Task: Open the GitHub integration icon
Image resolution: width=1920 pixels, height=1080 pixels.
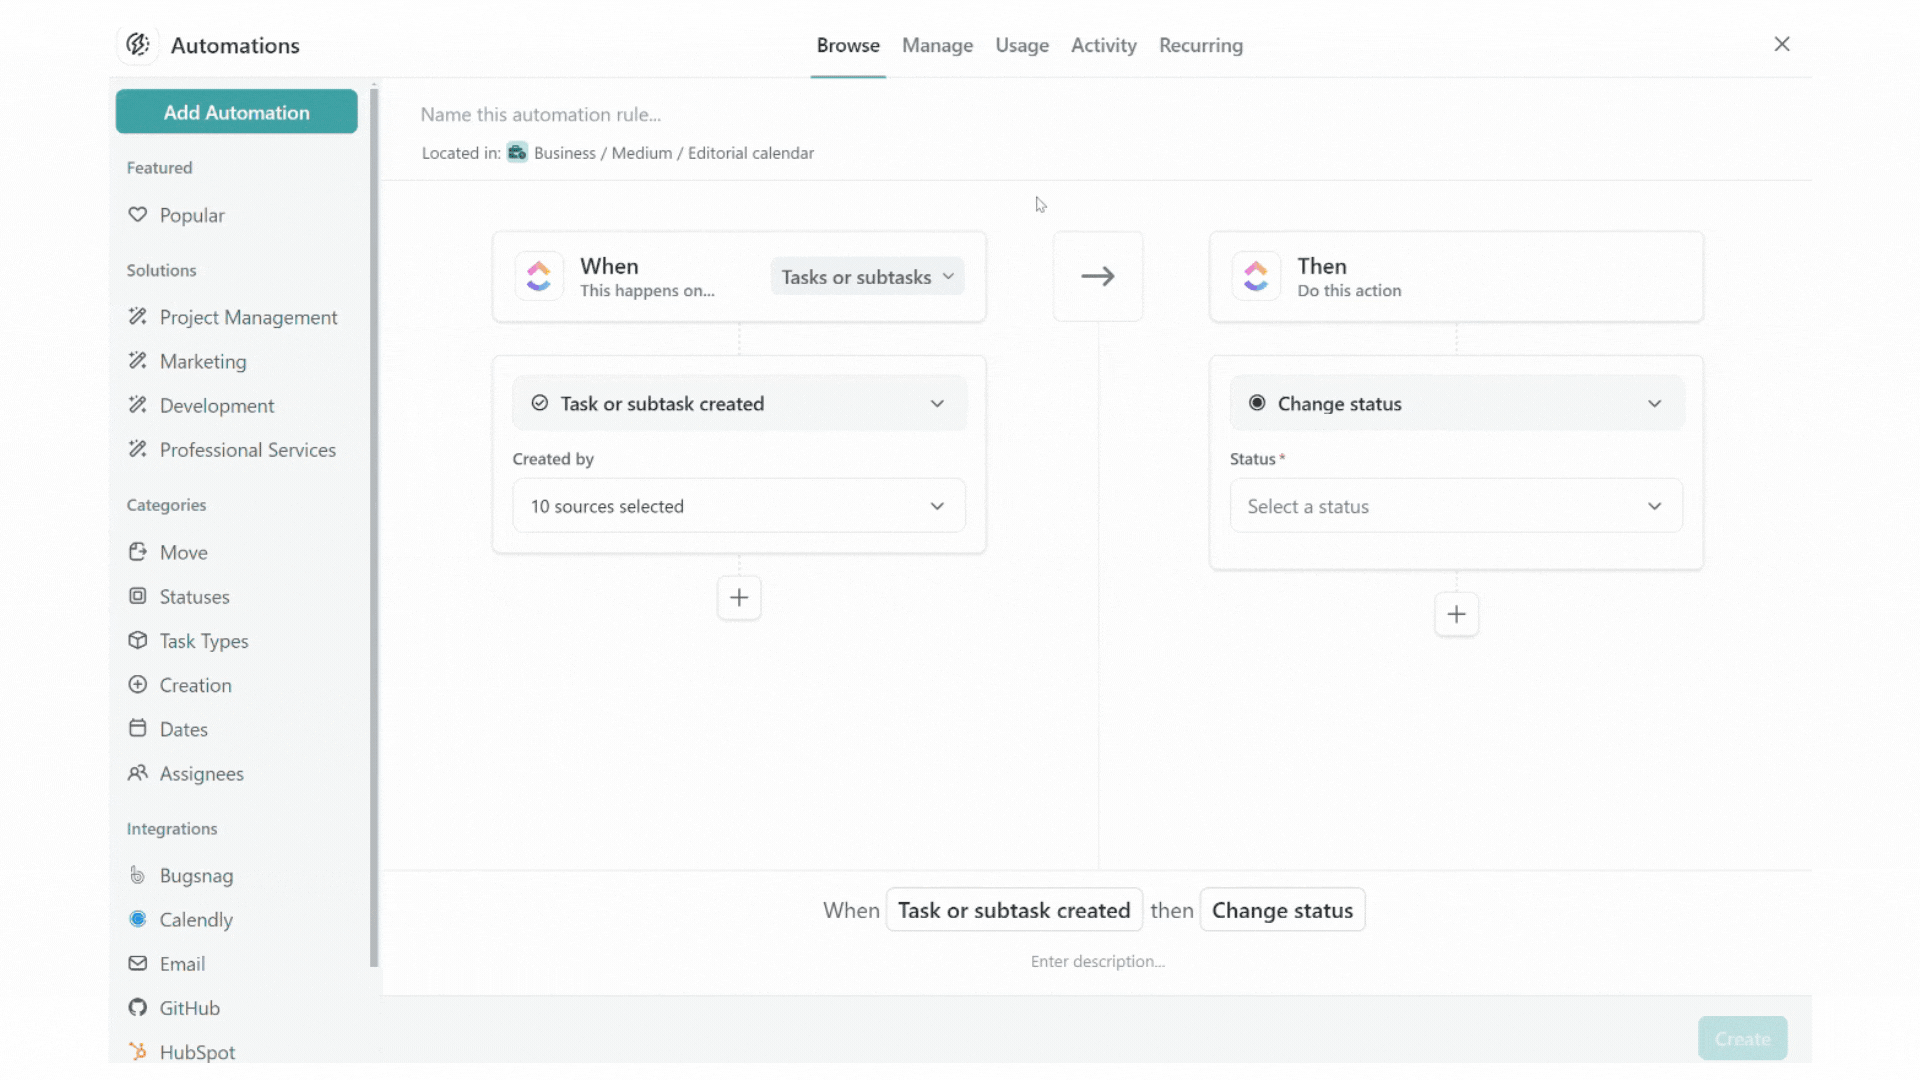Action: (x=138, y=1008)
